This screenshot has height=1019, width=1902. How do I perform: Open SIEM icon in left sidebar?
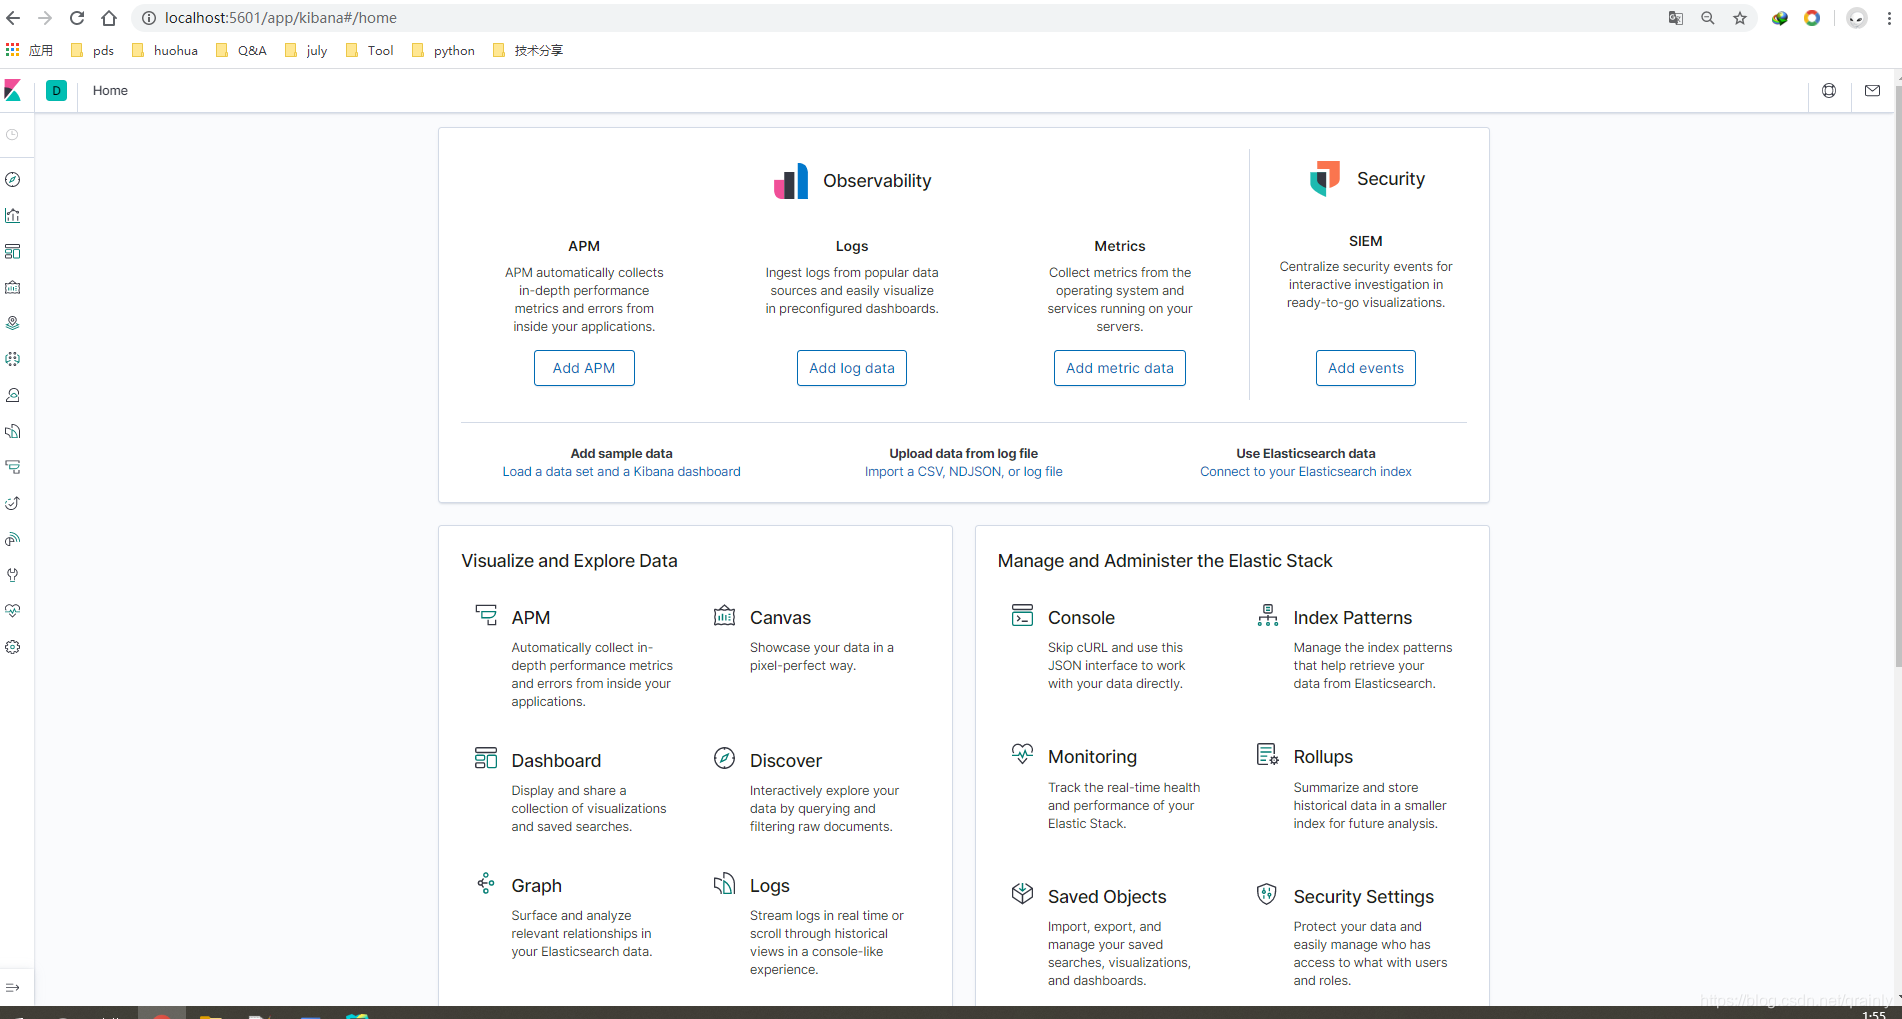point(13,539)
